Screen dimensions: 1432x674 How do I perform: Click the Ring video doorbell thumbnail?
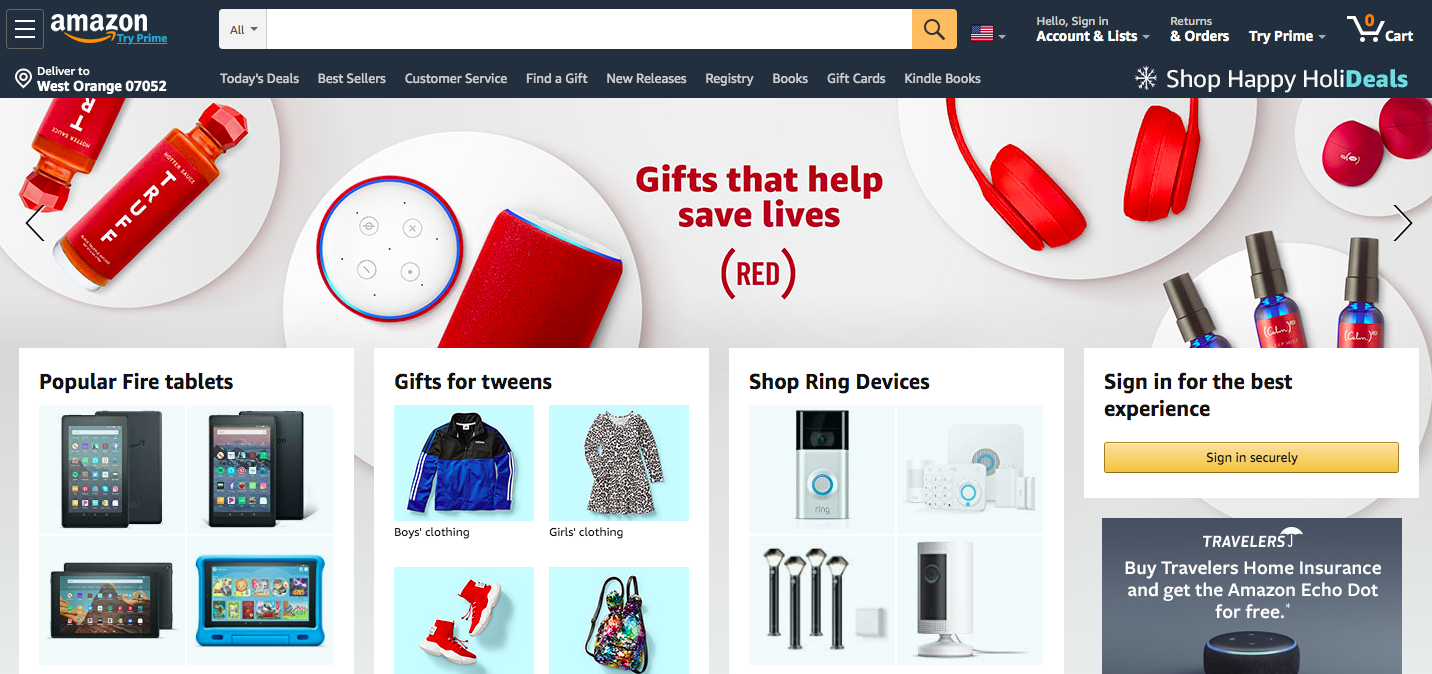tap(822, 468)
